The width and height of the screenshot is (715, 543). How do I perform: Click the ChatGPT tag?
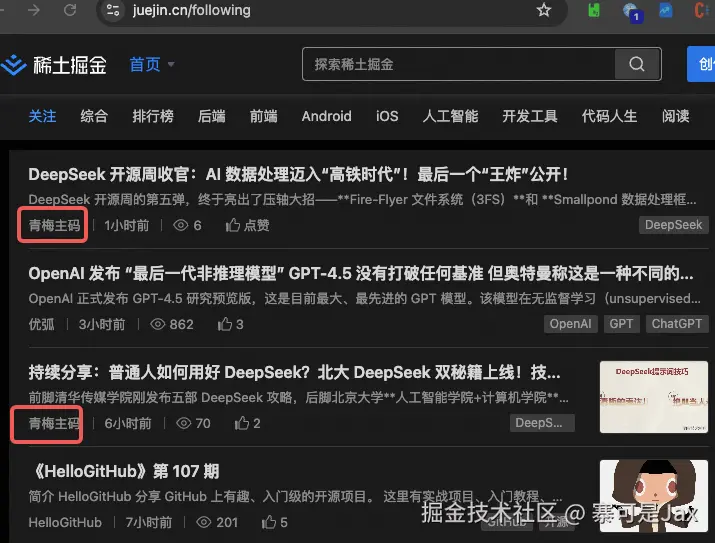(676, 324)
